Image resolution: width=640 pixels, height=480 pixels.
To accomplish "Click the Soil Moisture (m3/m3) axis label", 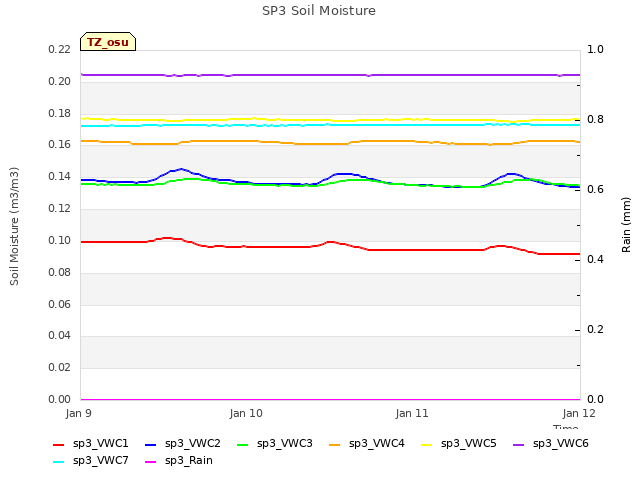I will [14, 226].
